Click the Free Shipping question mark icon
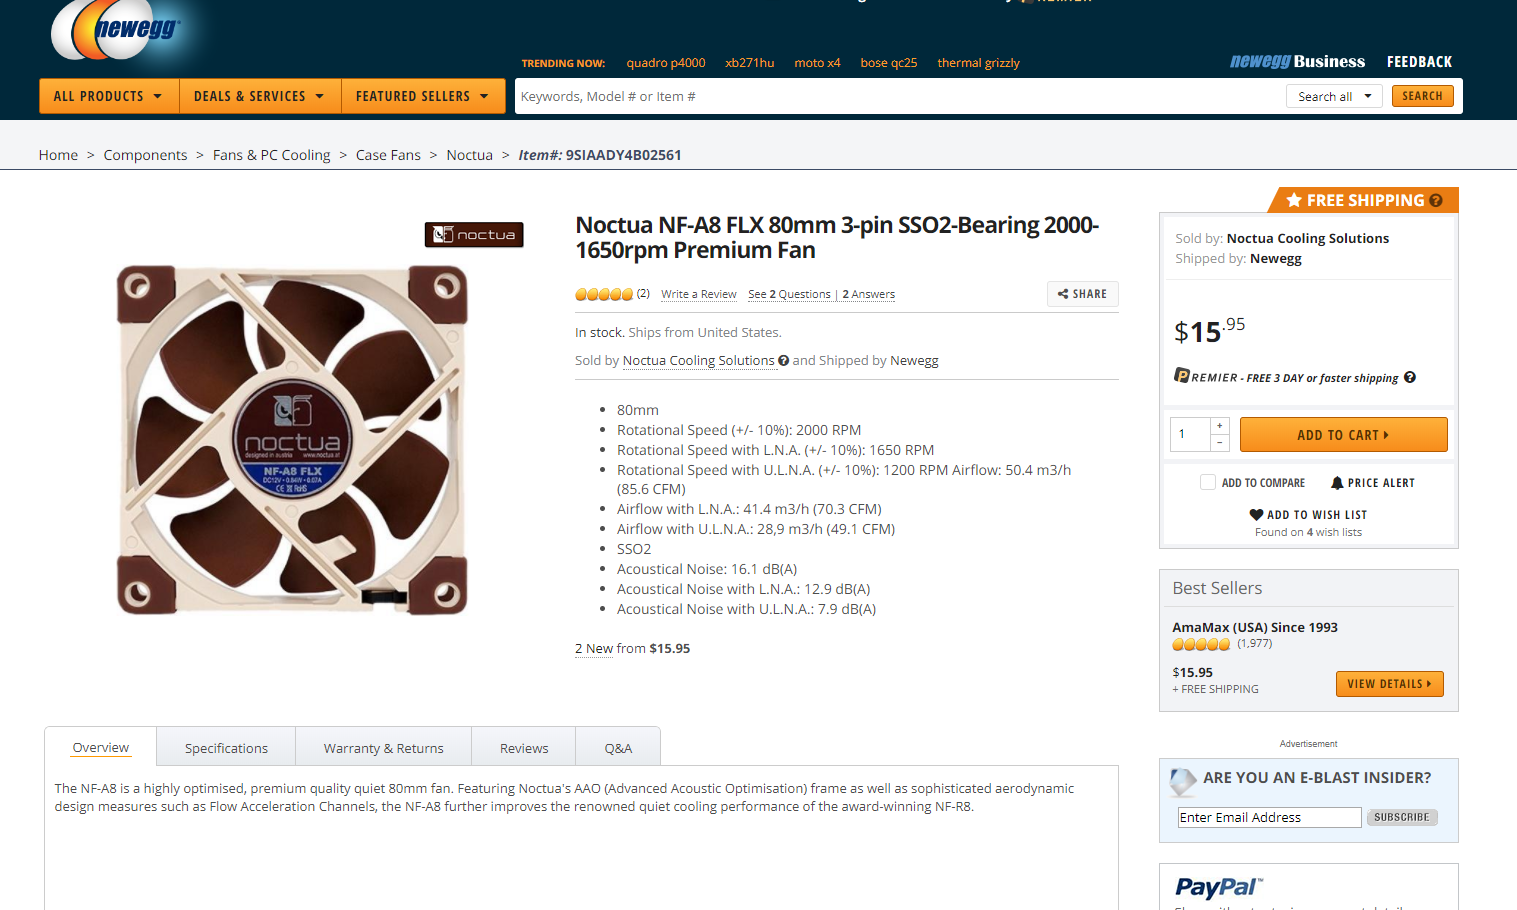Screen dimensions: 1517x910 1436,200
